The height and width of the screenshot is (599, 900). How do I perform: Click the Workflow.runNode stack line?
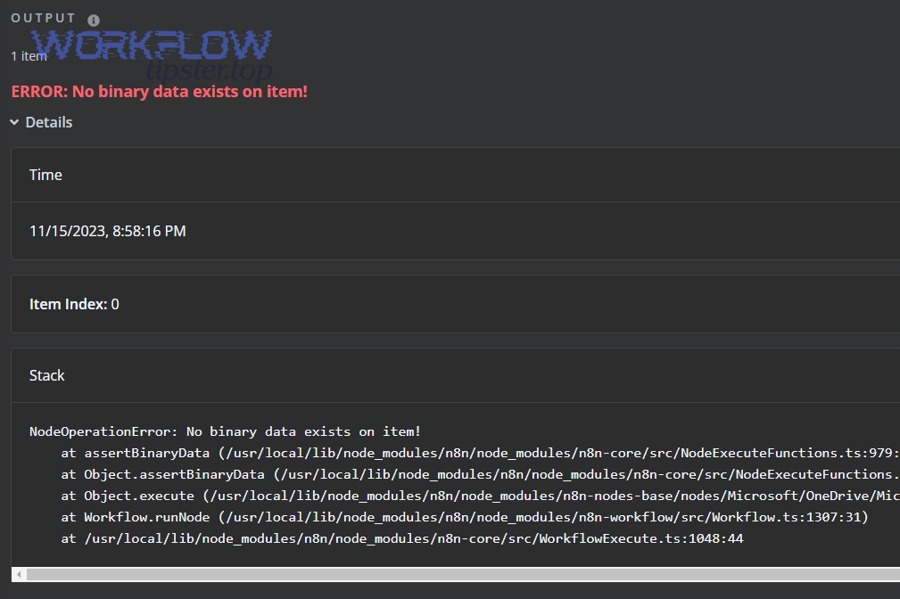pos(464,517)
